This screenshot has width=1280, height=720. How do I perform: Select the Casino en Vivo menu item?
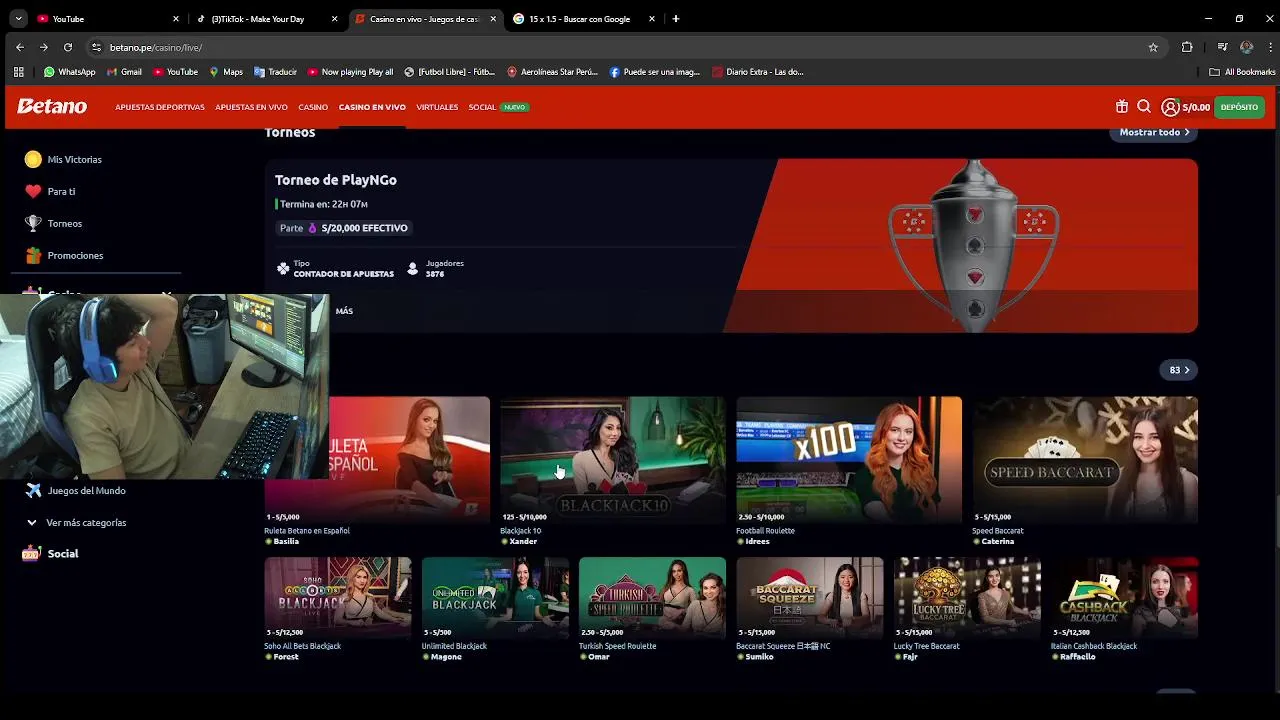(372, 107)
